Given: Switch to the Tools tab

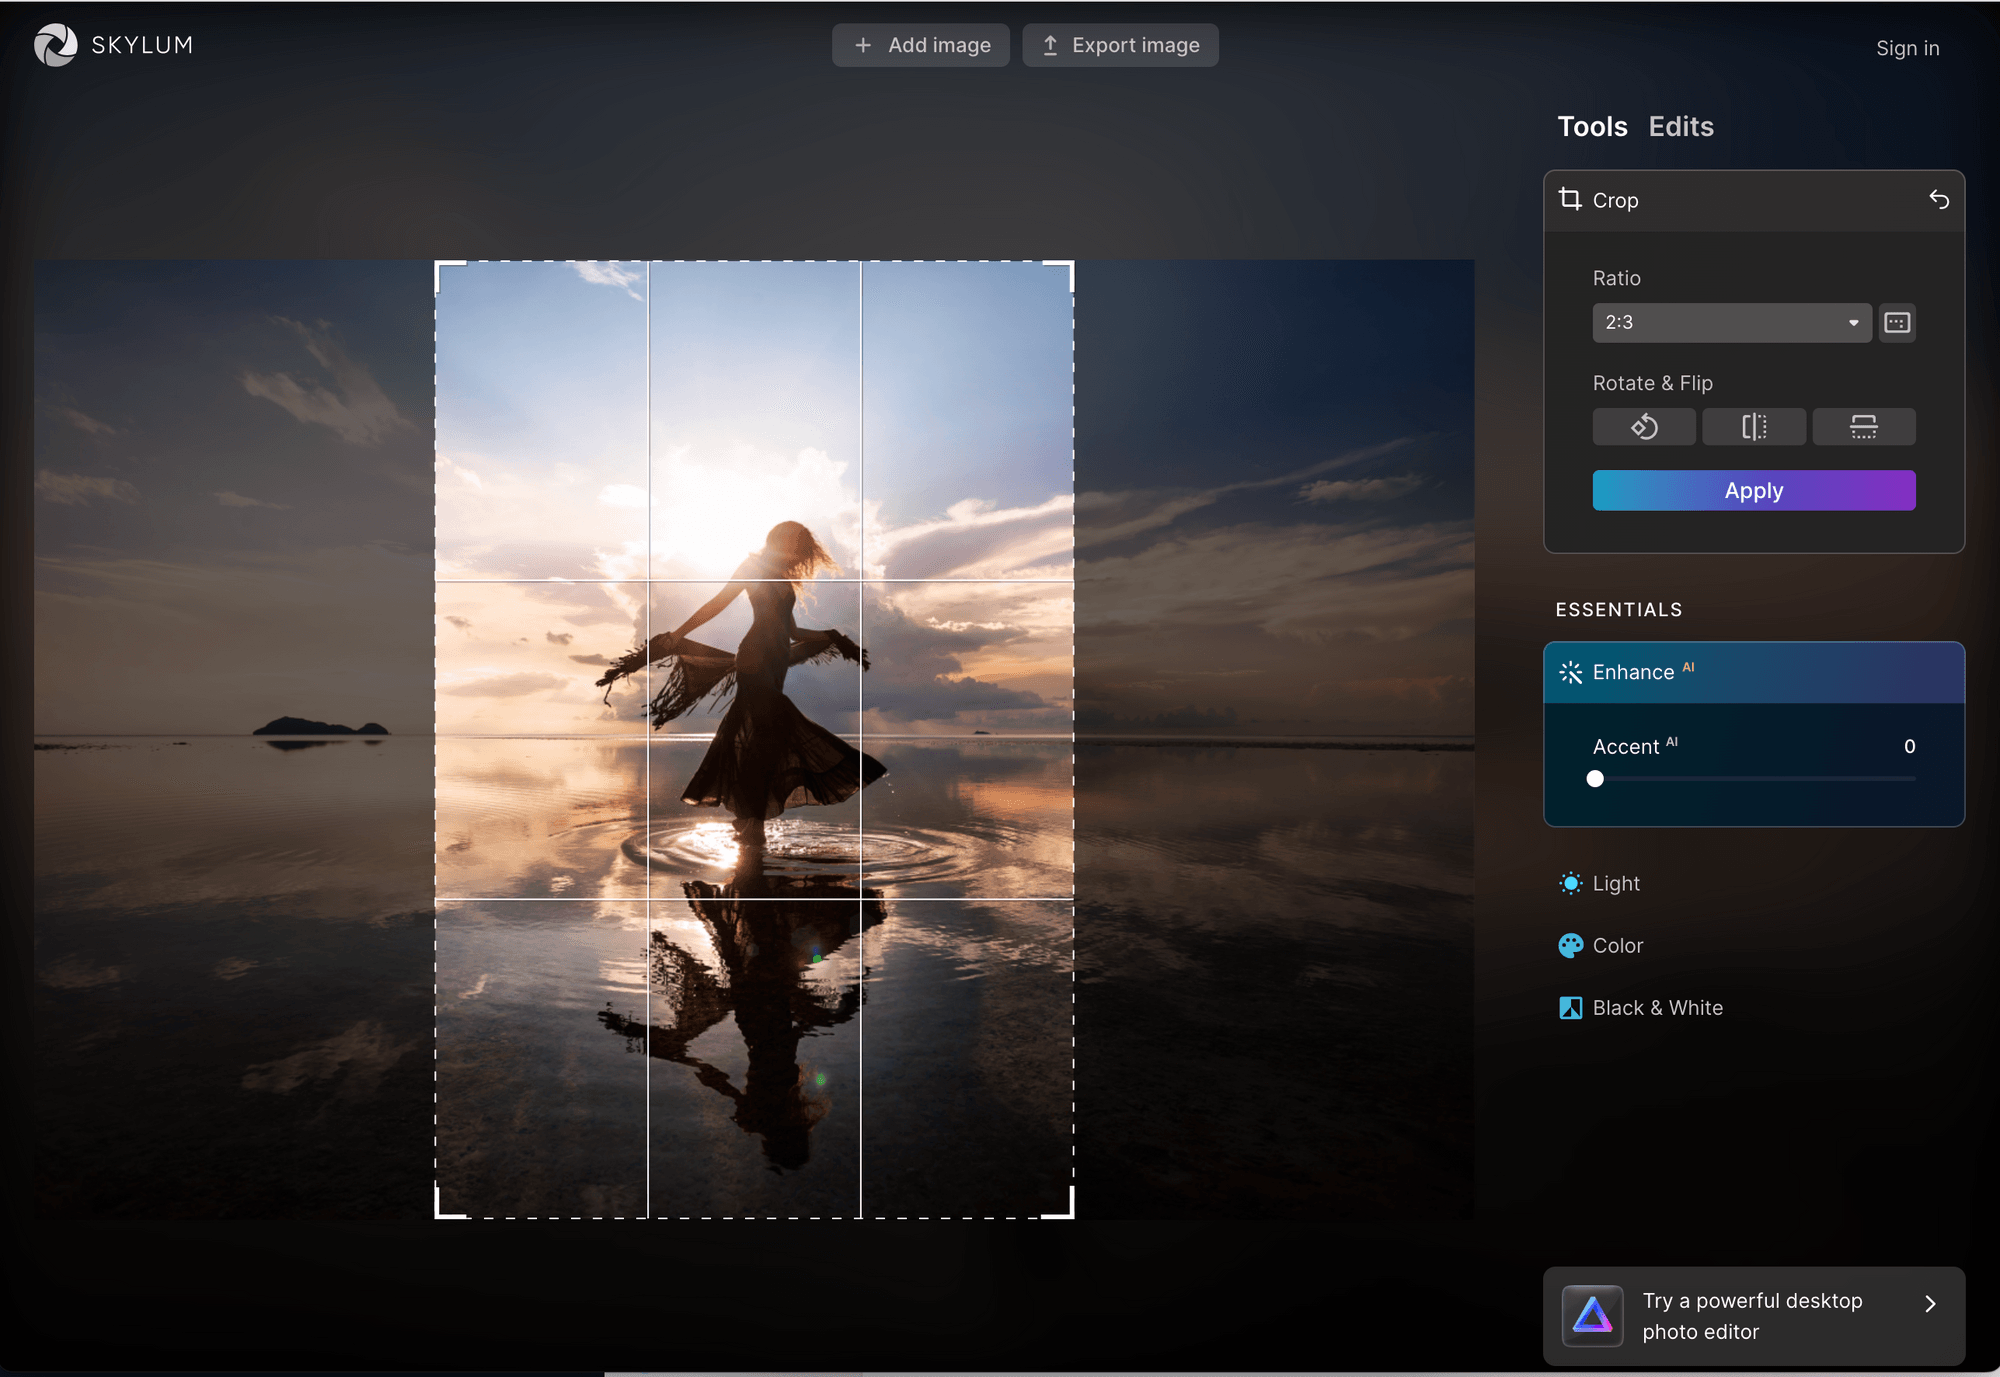Looking at the screenshot, I should [1591, 126].
